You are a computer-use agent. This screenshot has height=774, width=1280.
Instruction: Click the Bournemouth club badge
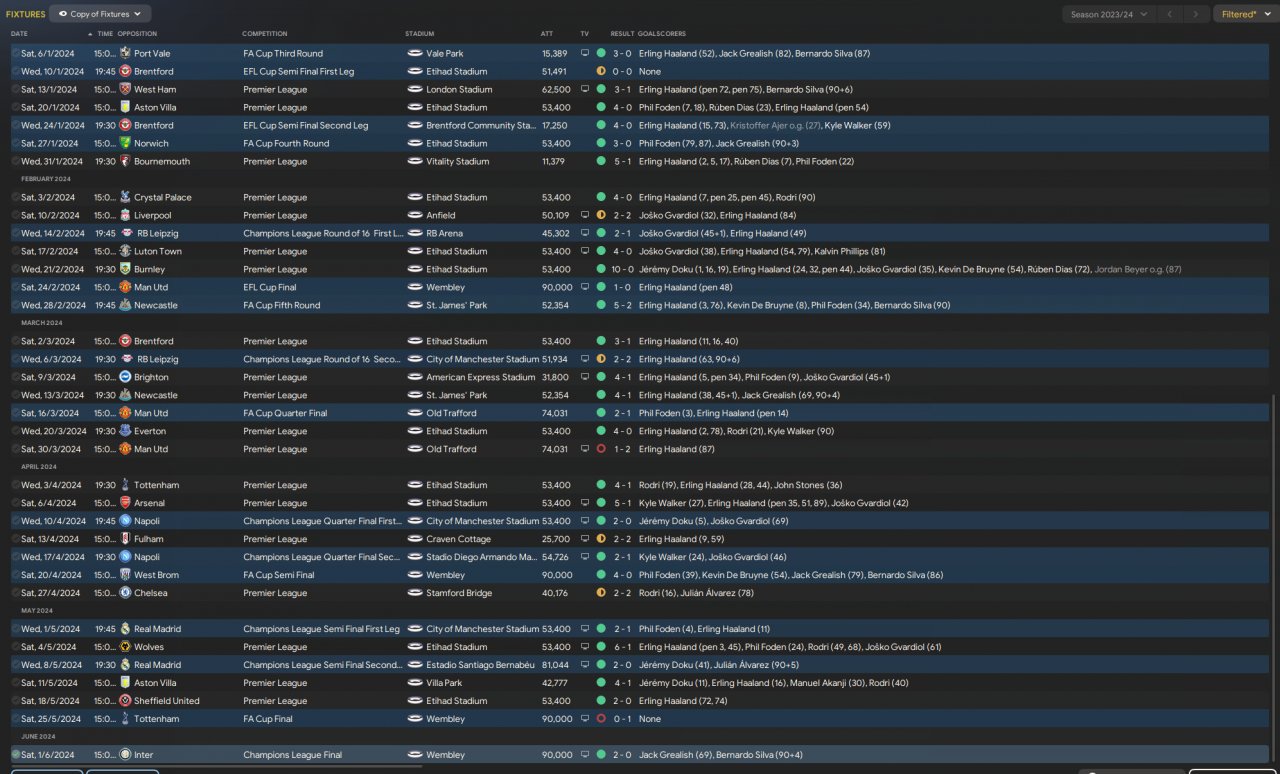125,161
